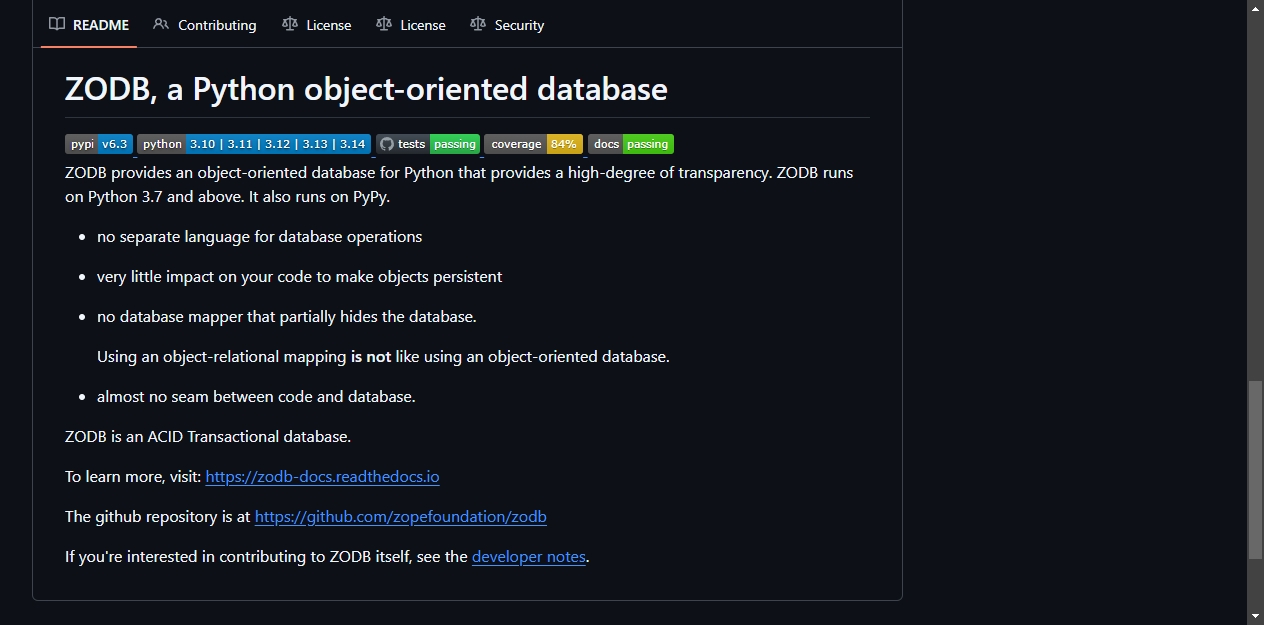The image size is (1264, 625).
Task: Click 'very little impact on your code' bullet
Action: [x=300, y=277]
